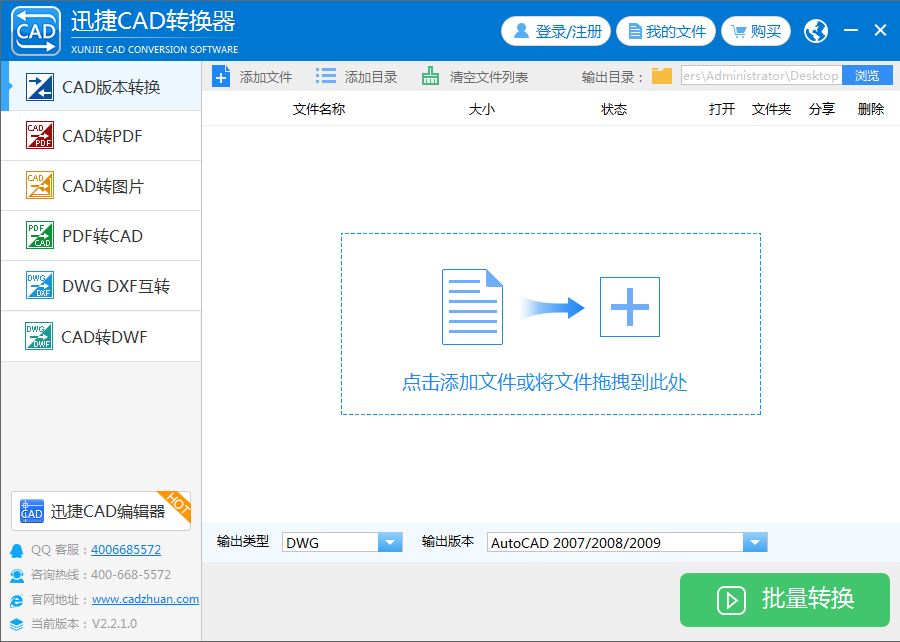Viewport: 900px width, 642px height.
Task: Click the 分享 column header
Action: click(x=821, y=109)
